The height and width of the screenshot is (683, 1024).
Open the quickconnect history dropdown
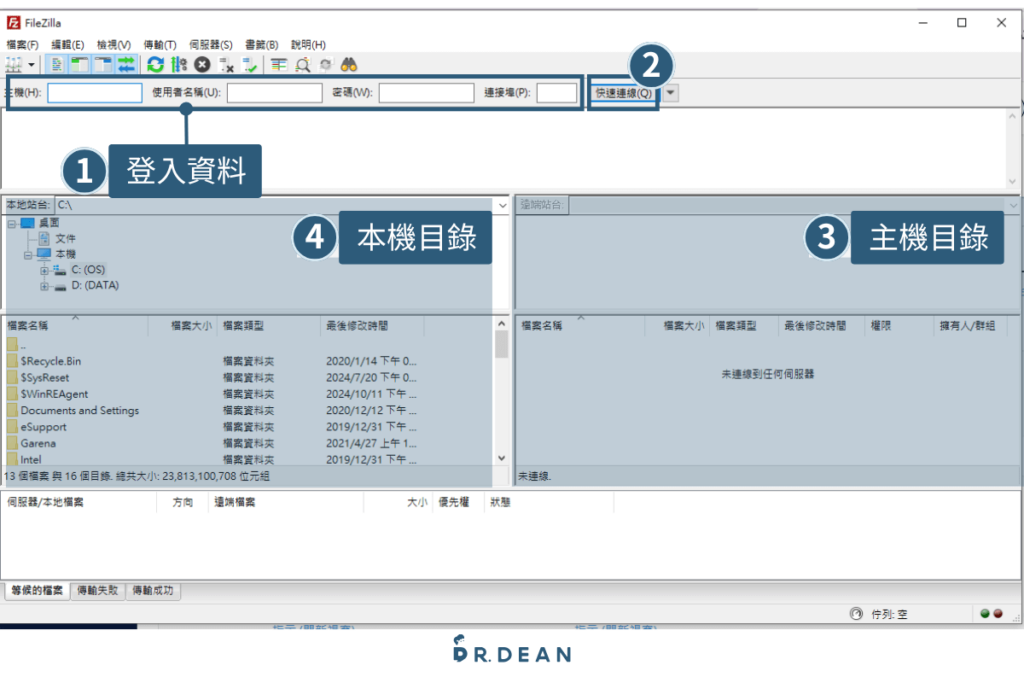[669, 92]
